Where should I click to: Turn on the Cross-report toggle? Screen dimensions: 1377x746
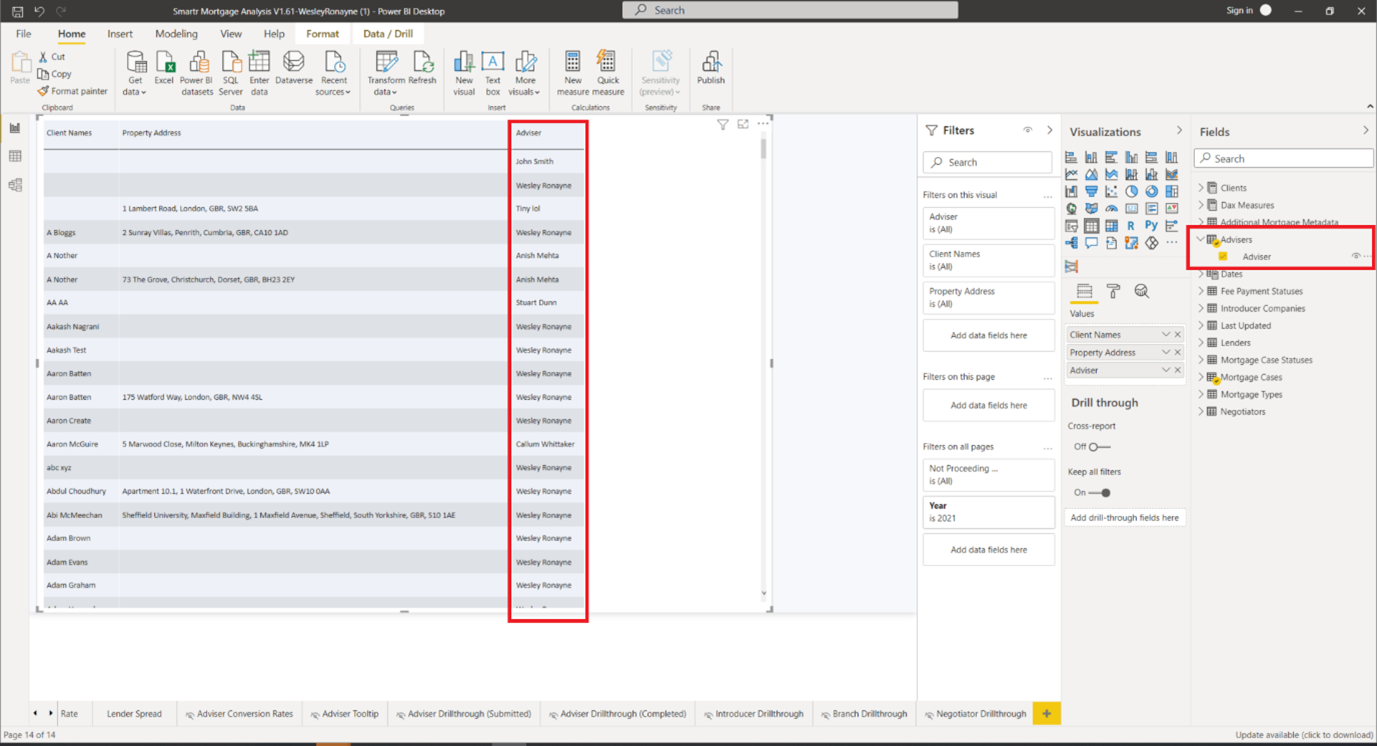(x=1099, y=447)
